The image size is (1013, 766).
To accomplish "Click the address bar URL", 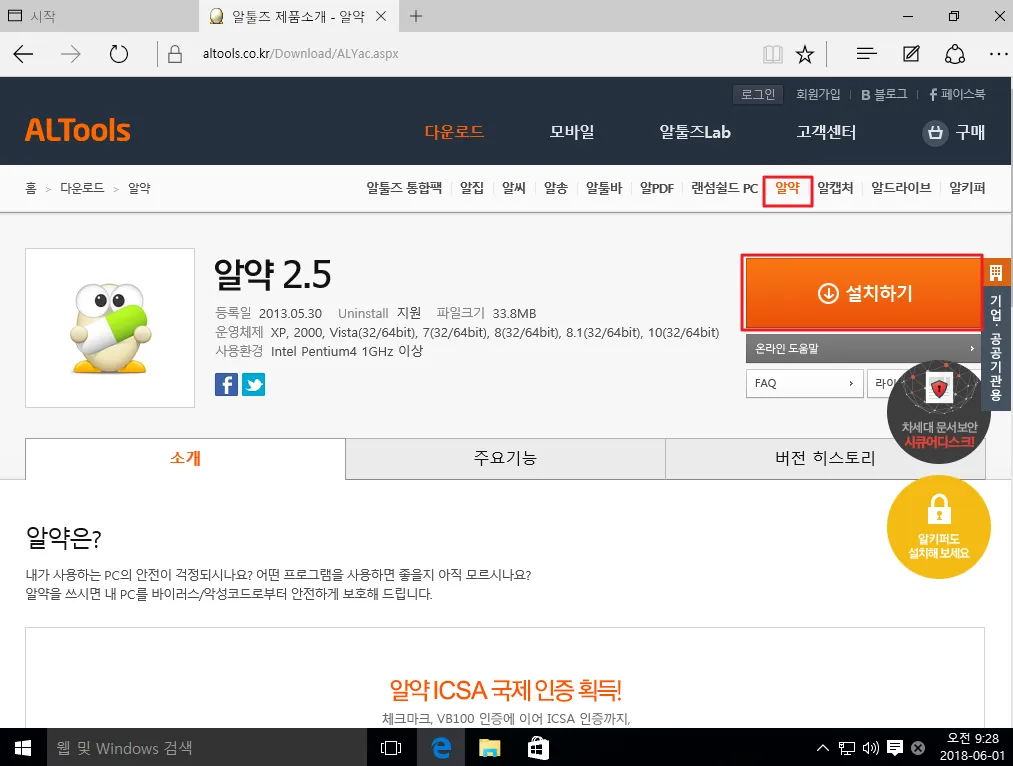I will tap(300, 54).
